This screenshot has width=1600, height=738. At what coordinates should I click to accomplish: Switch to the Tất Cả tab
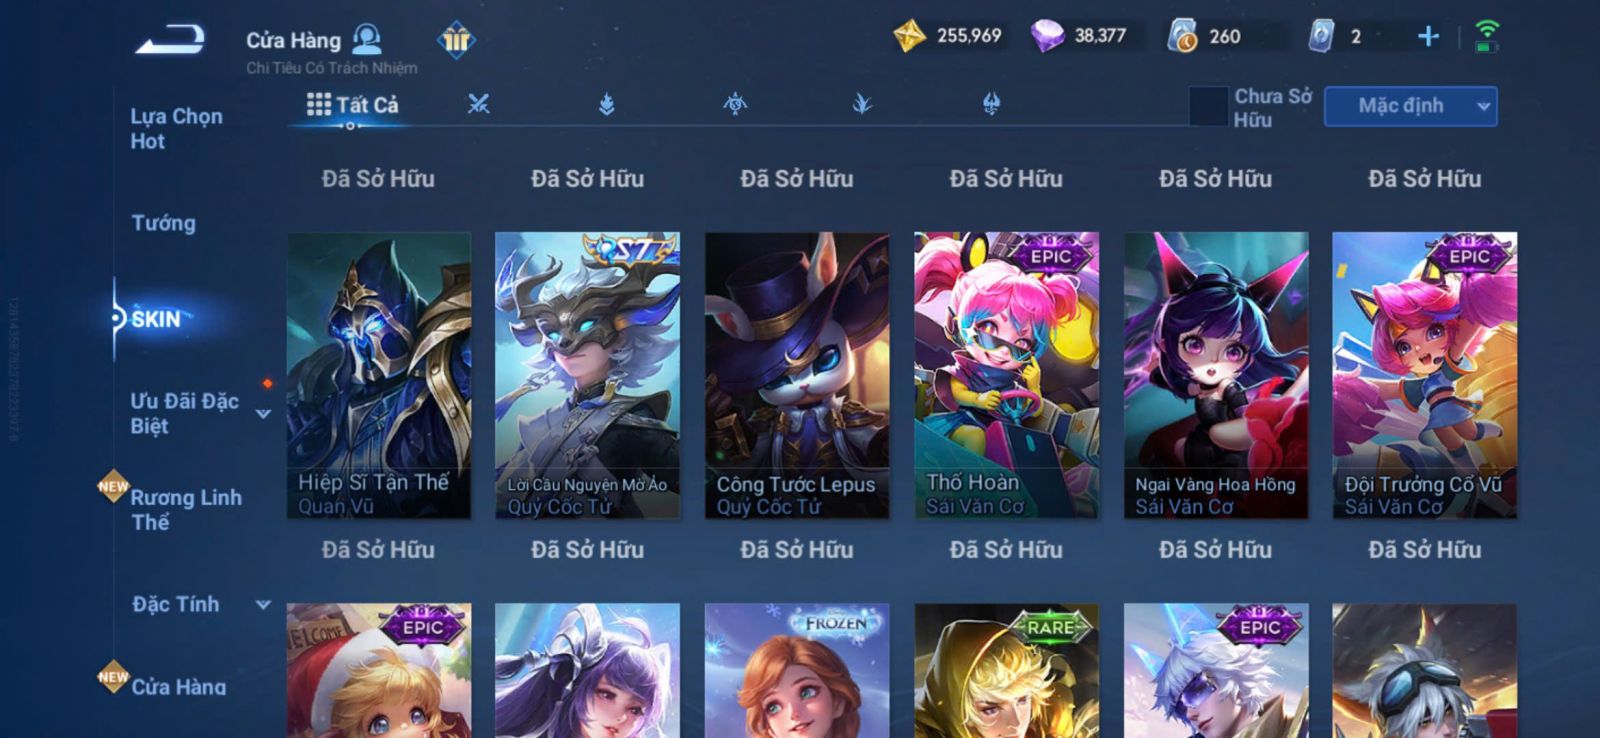[x=353, y=104]
